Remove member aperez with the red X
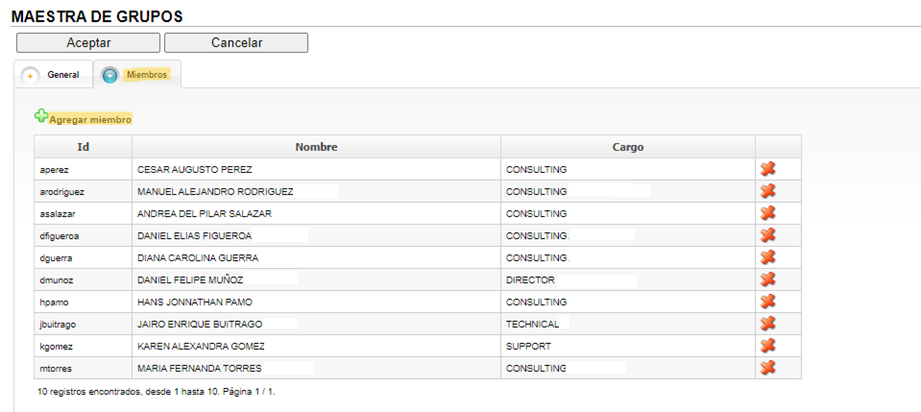This screenshot has width=921, height=412. [x=768, y=169]
